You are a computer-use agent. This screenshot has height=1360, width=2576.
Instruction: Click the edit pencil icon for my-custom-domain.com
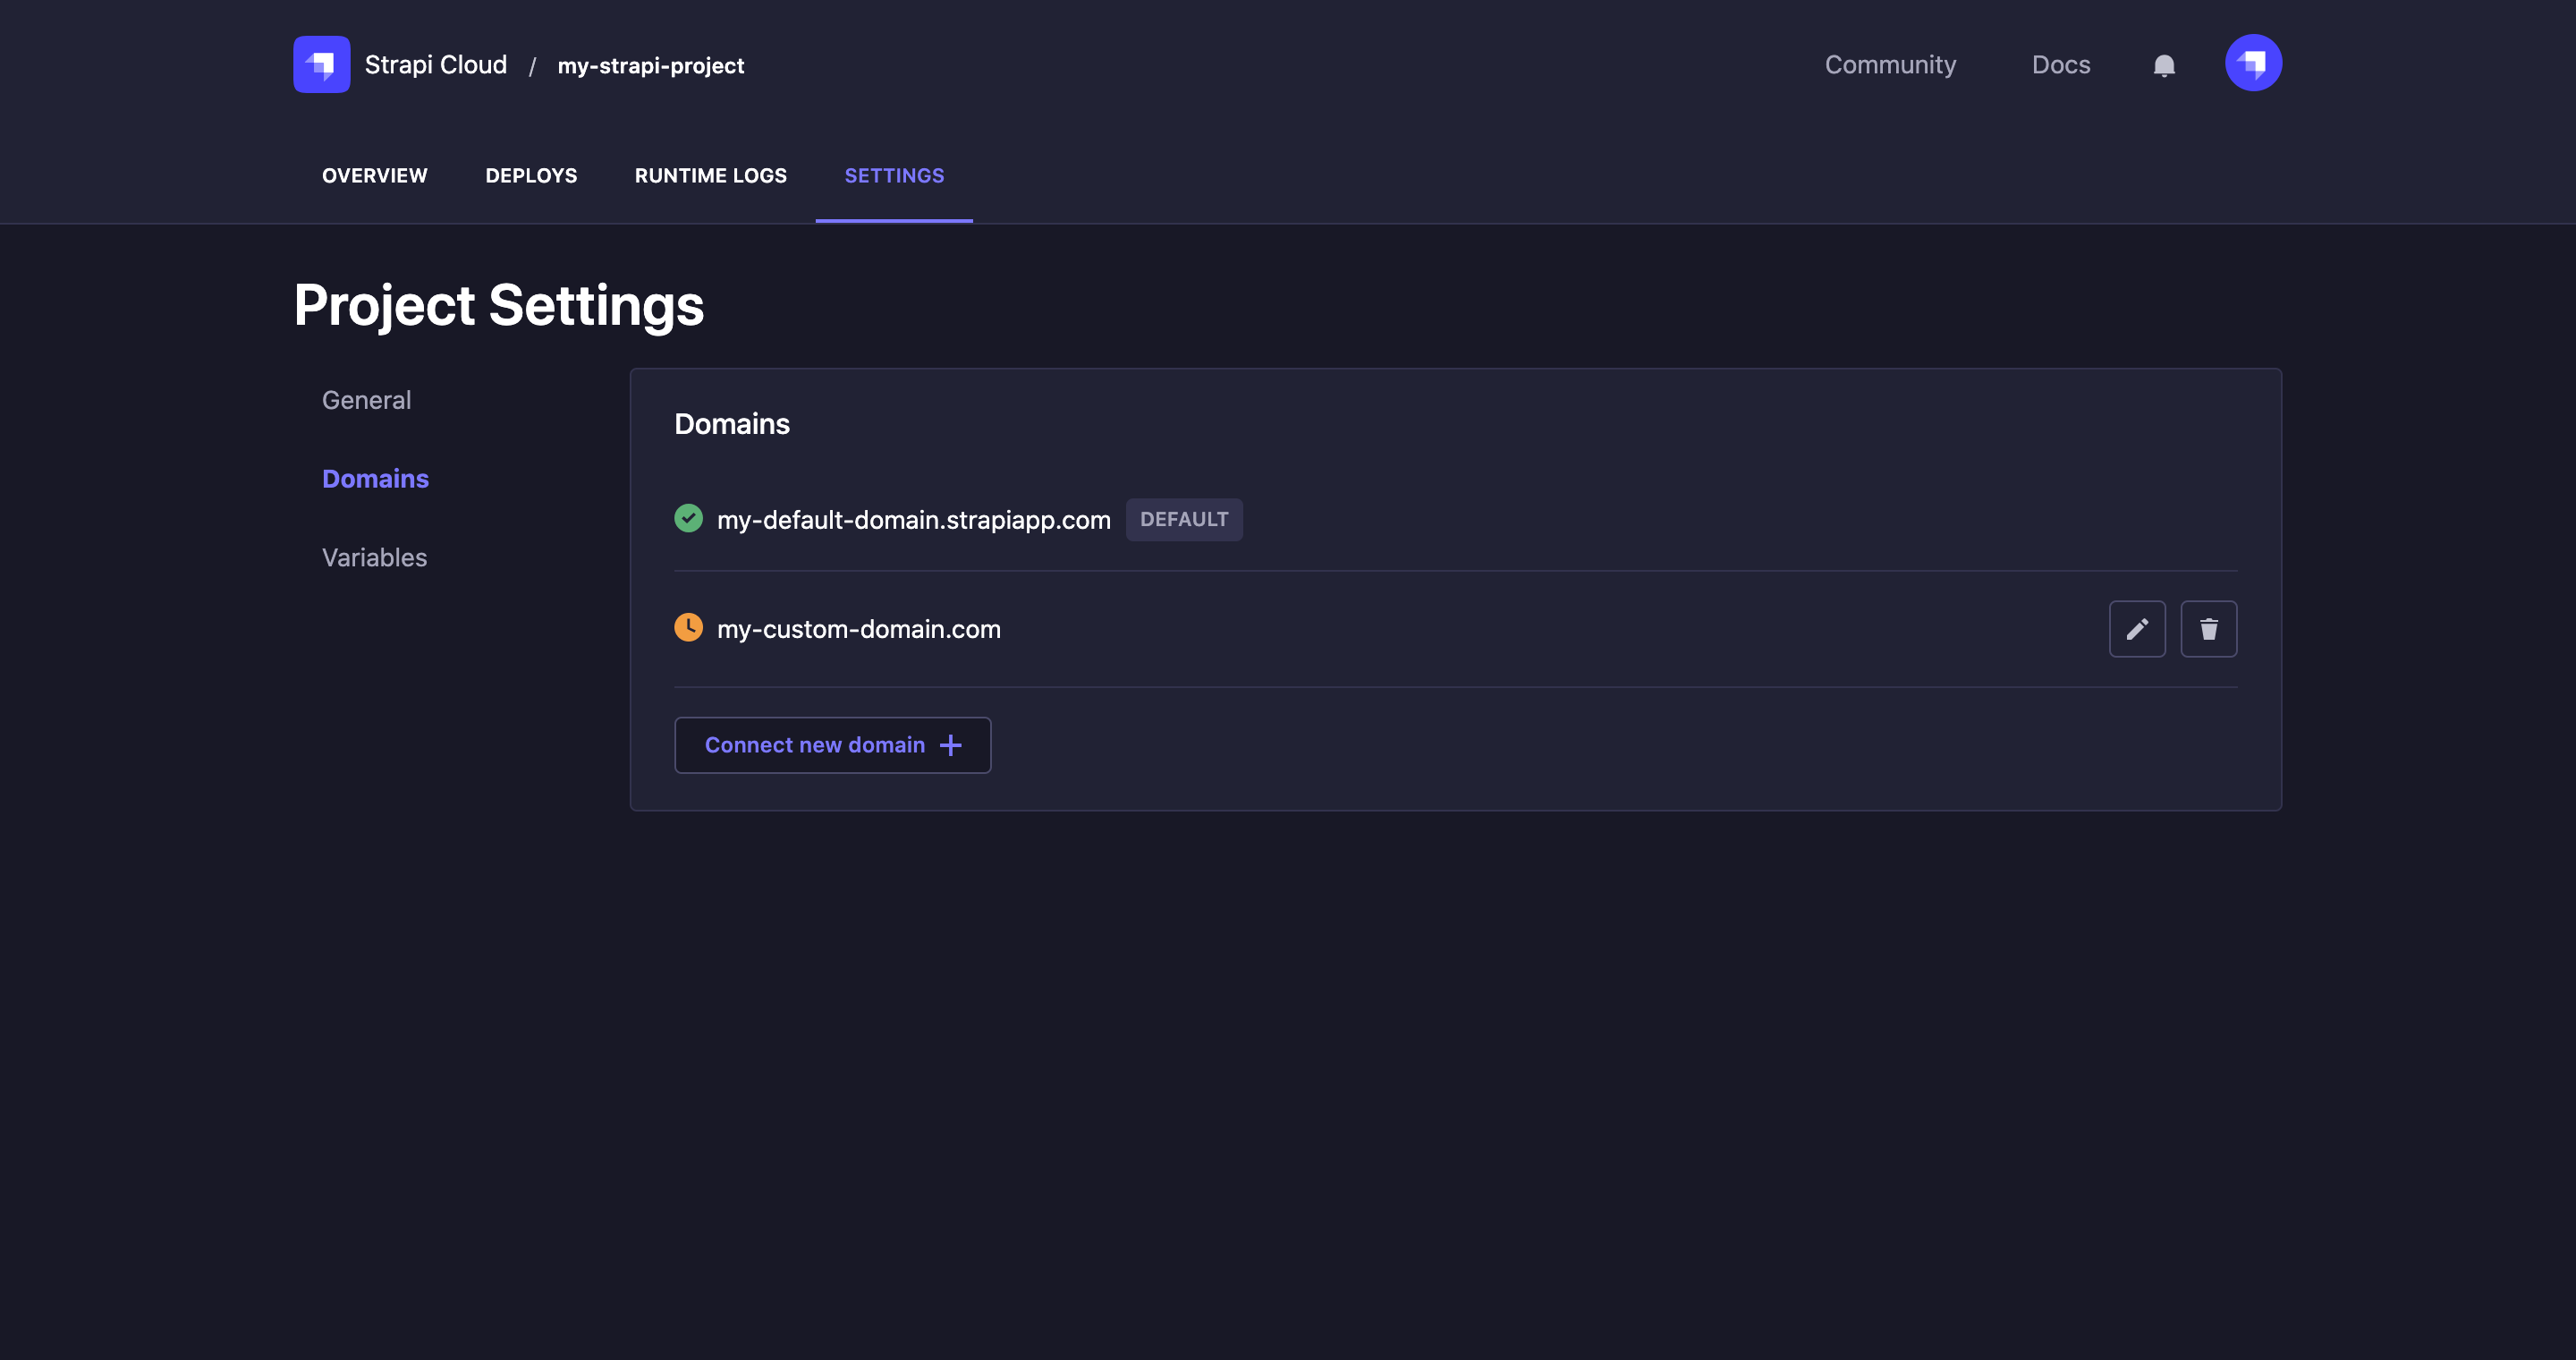2137,627
